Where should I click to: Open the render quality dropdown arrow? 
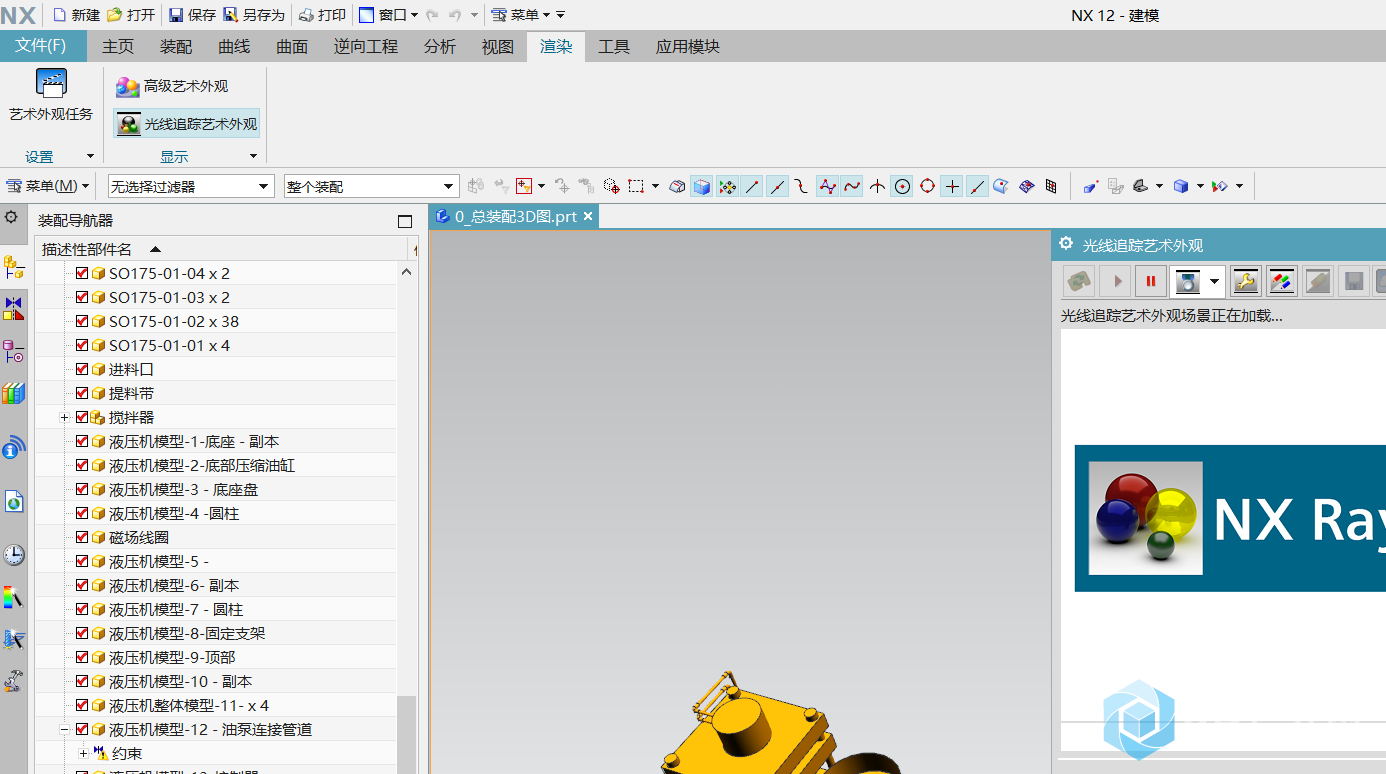point(1215,282)
